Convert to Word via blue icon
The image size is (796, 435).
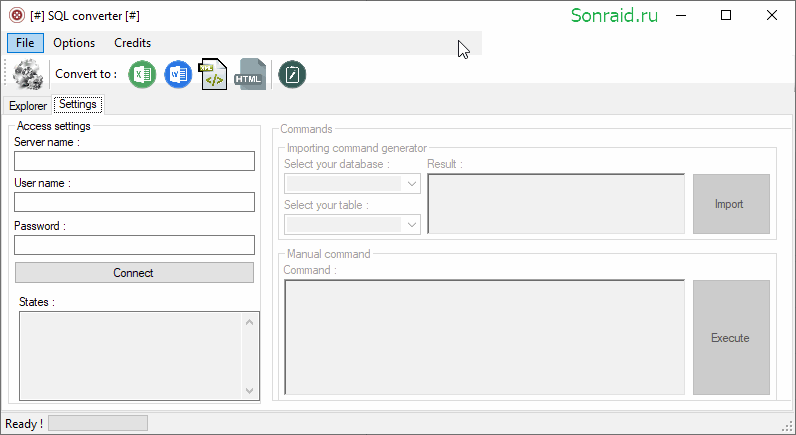(178, 75)
